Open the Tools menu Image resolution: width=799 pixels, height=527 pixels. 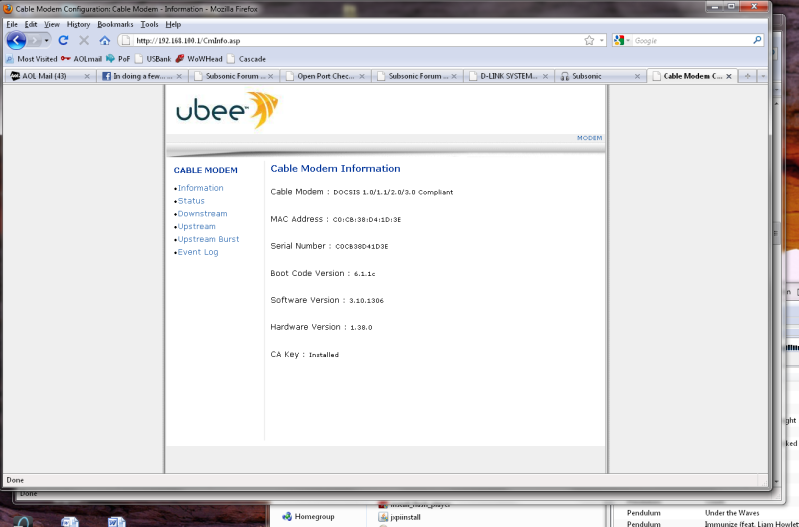[149, 24]
